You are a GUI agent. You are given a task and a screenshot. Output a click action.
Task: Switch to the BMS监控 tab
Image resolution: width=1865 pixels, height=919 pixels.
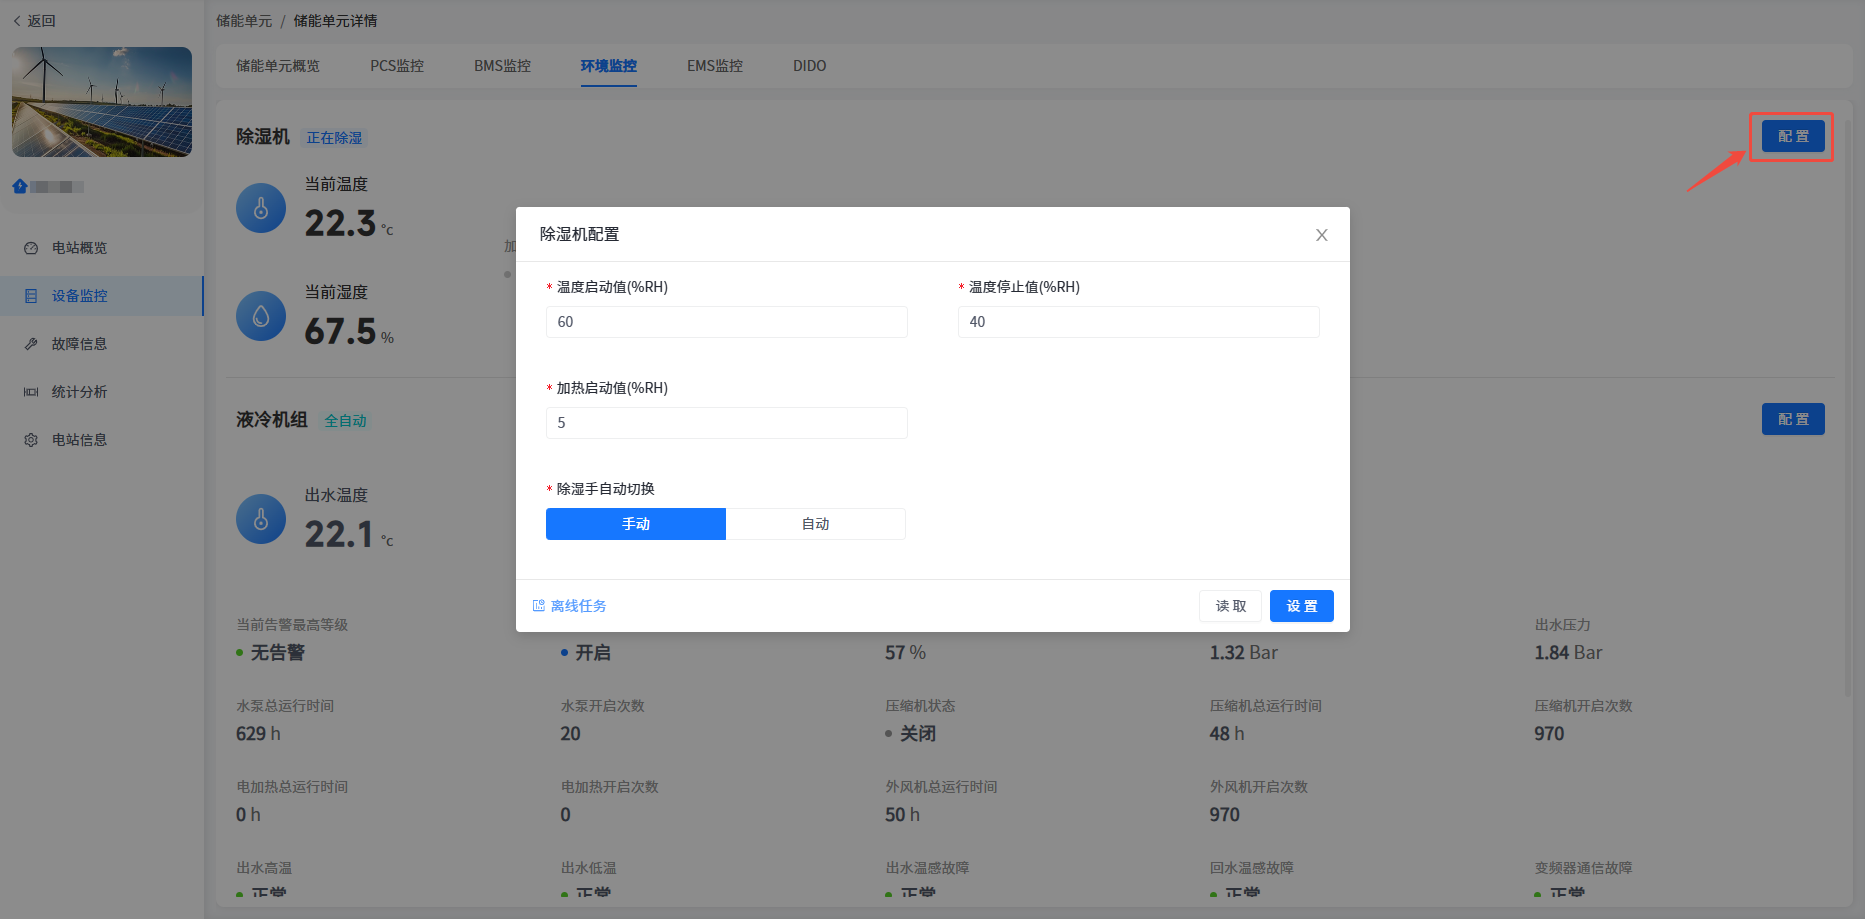pos(502,66)
